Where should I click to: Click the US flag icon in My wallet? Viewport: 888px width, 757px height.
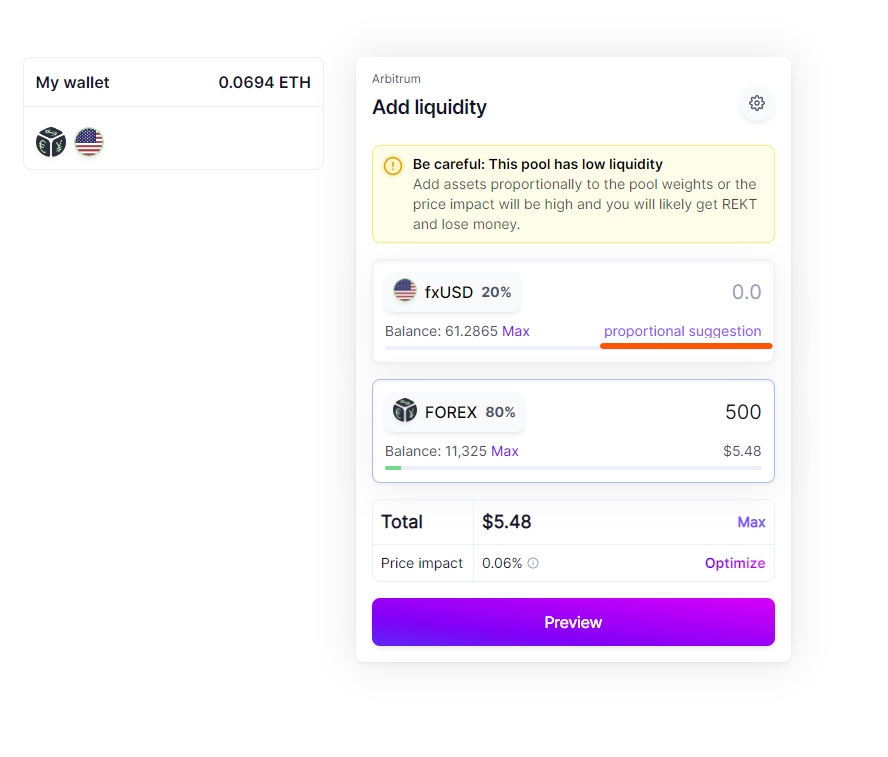(x=89, y=142)
